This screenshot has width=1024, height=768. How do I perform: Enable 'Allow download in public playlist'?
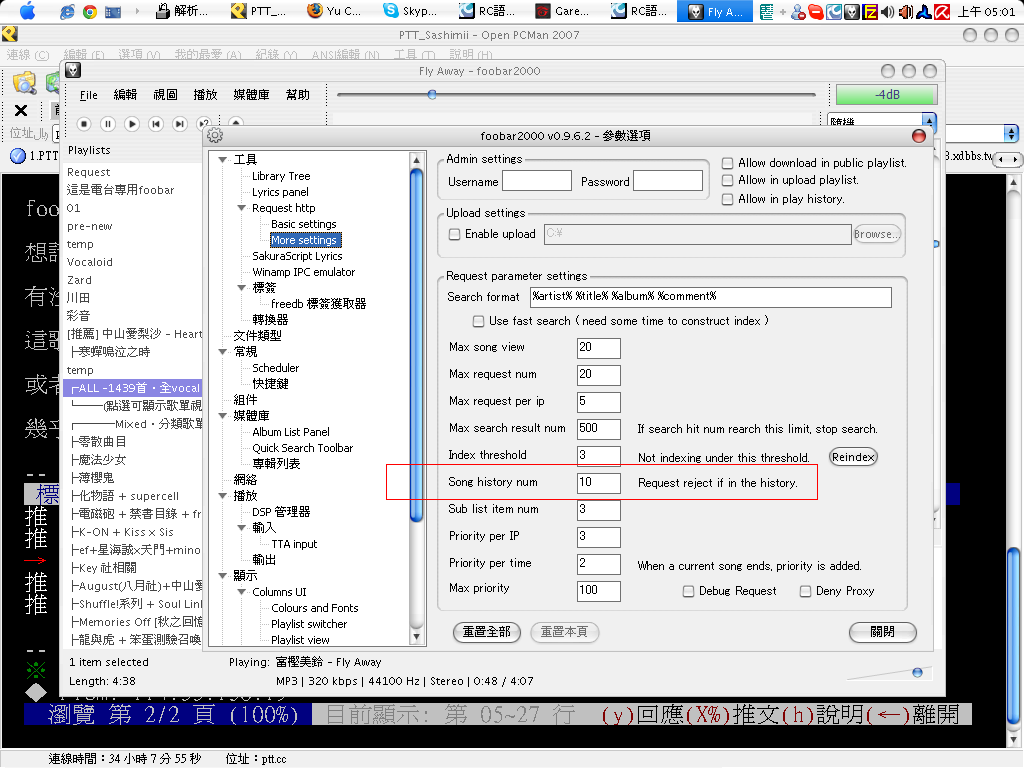pos(728,163)
